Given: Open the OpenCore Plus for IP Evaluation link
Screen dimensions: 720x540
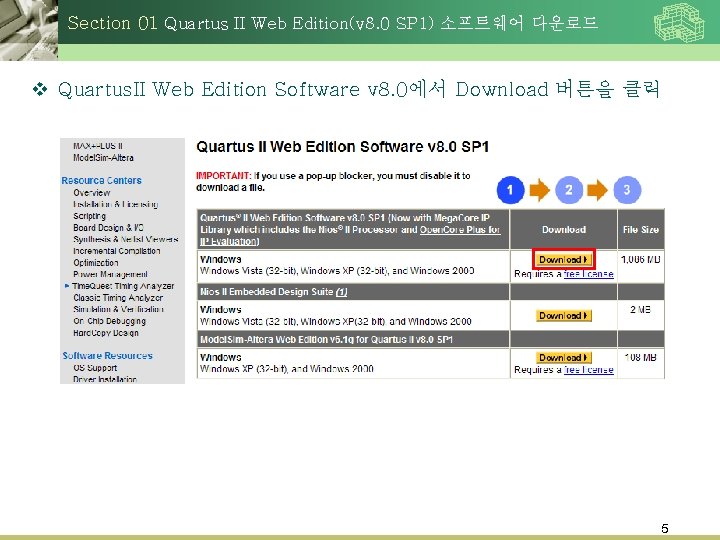Looking at the screenshot, I should tap(350, 236).
